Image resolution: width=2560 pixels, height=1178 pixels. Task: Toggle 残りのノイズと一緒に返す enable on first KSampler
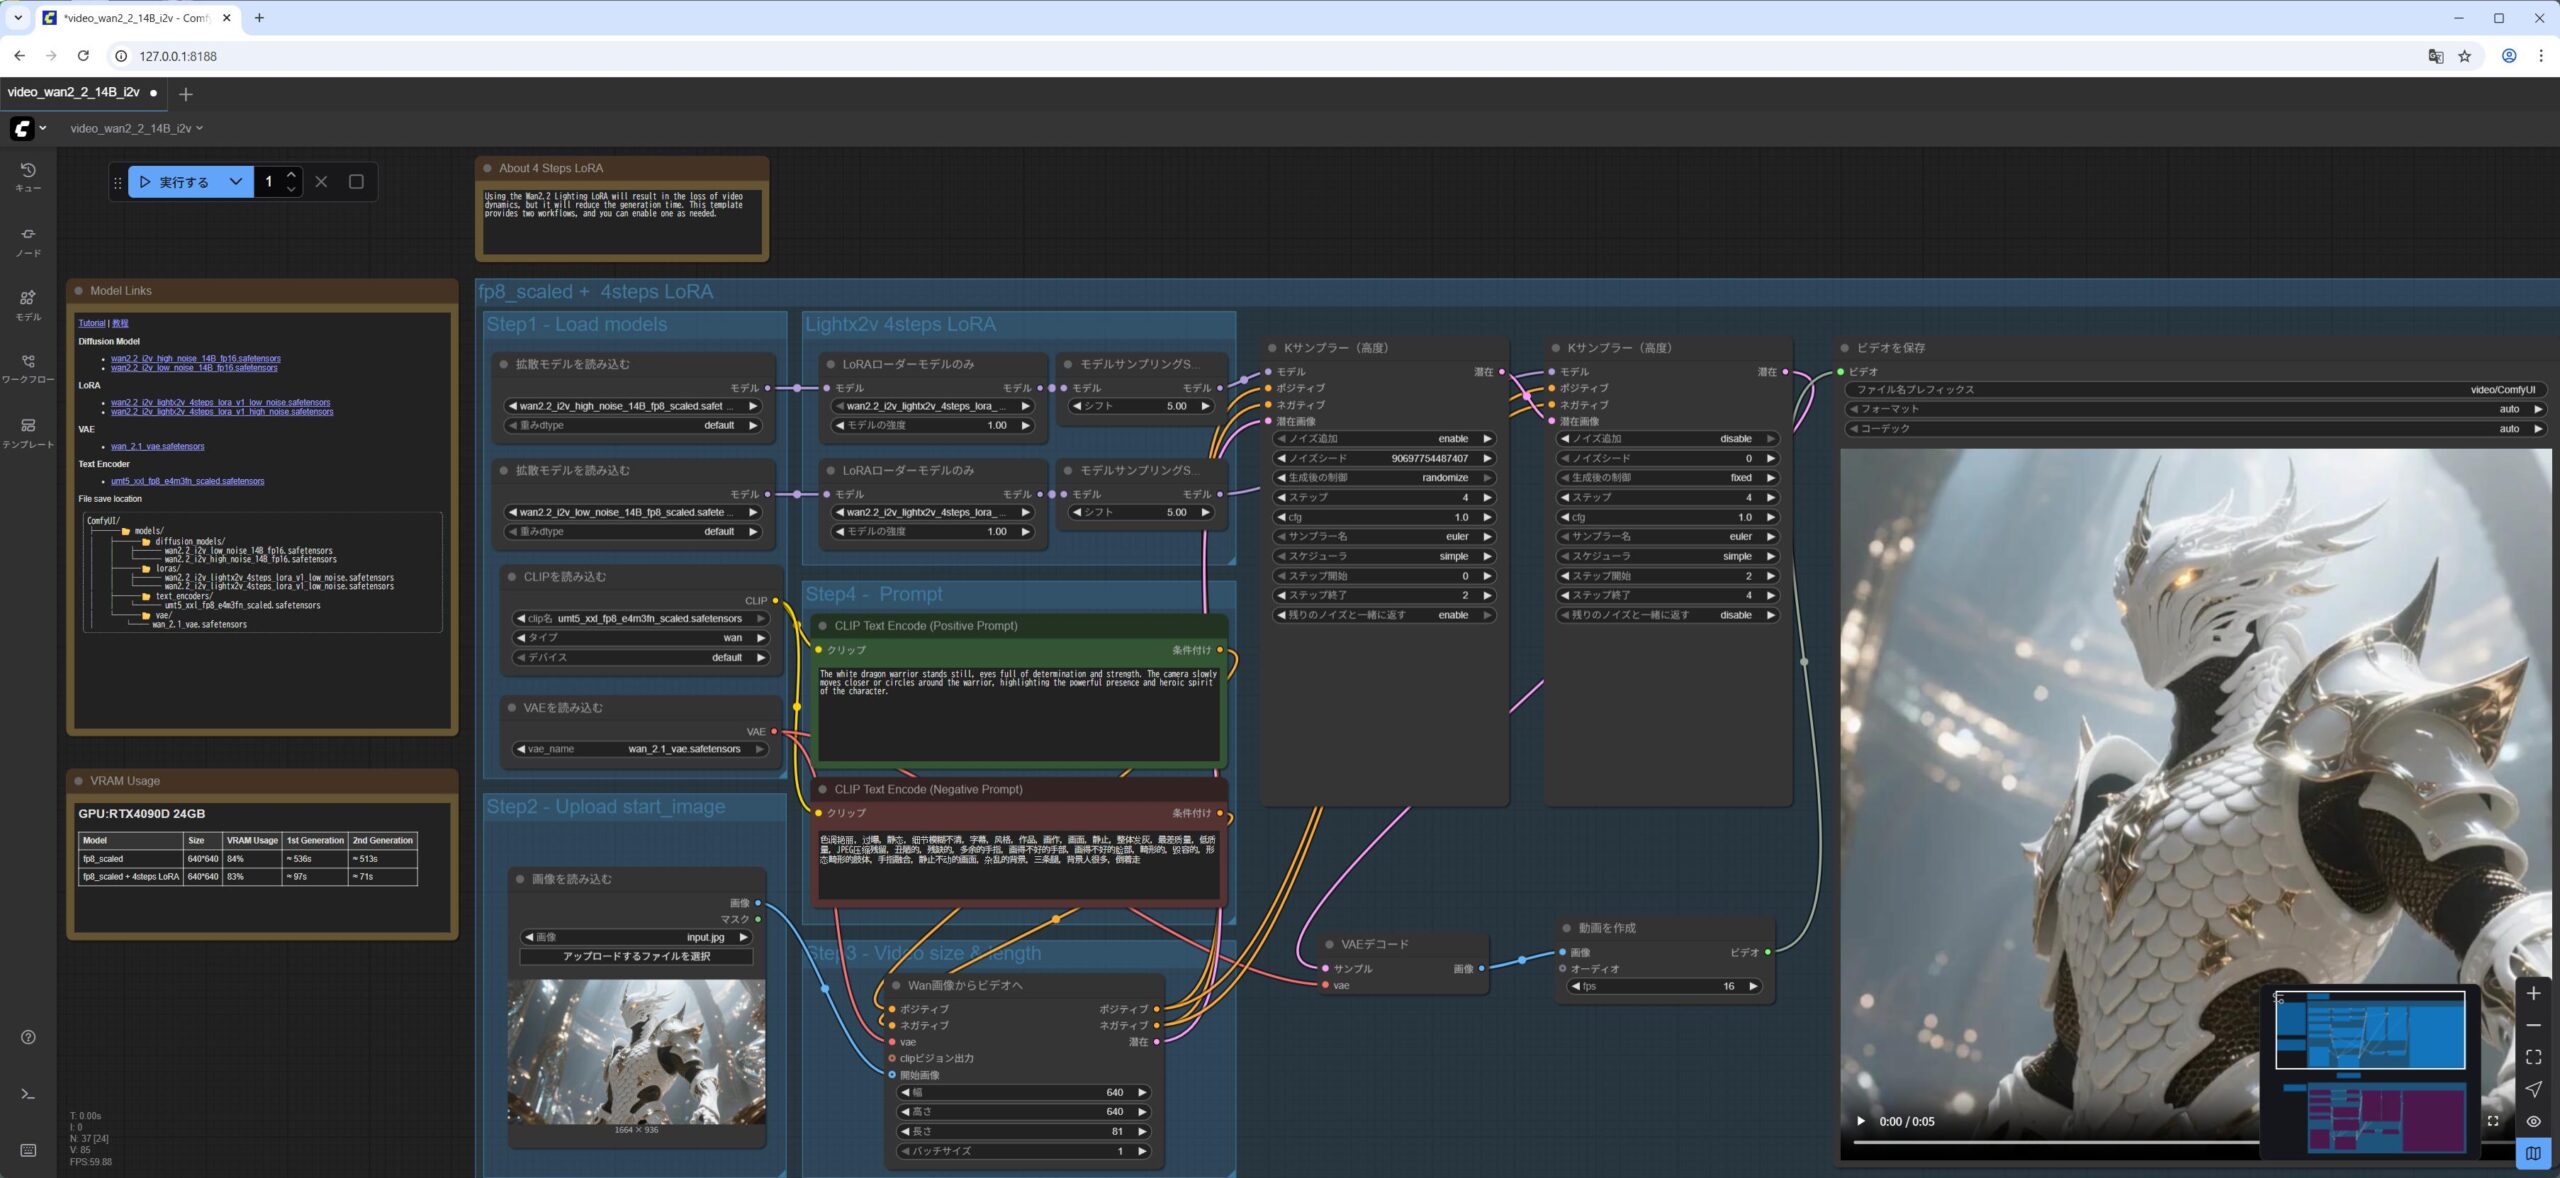tap(1385, 615)
